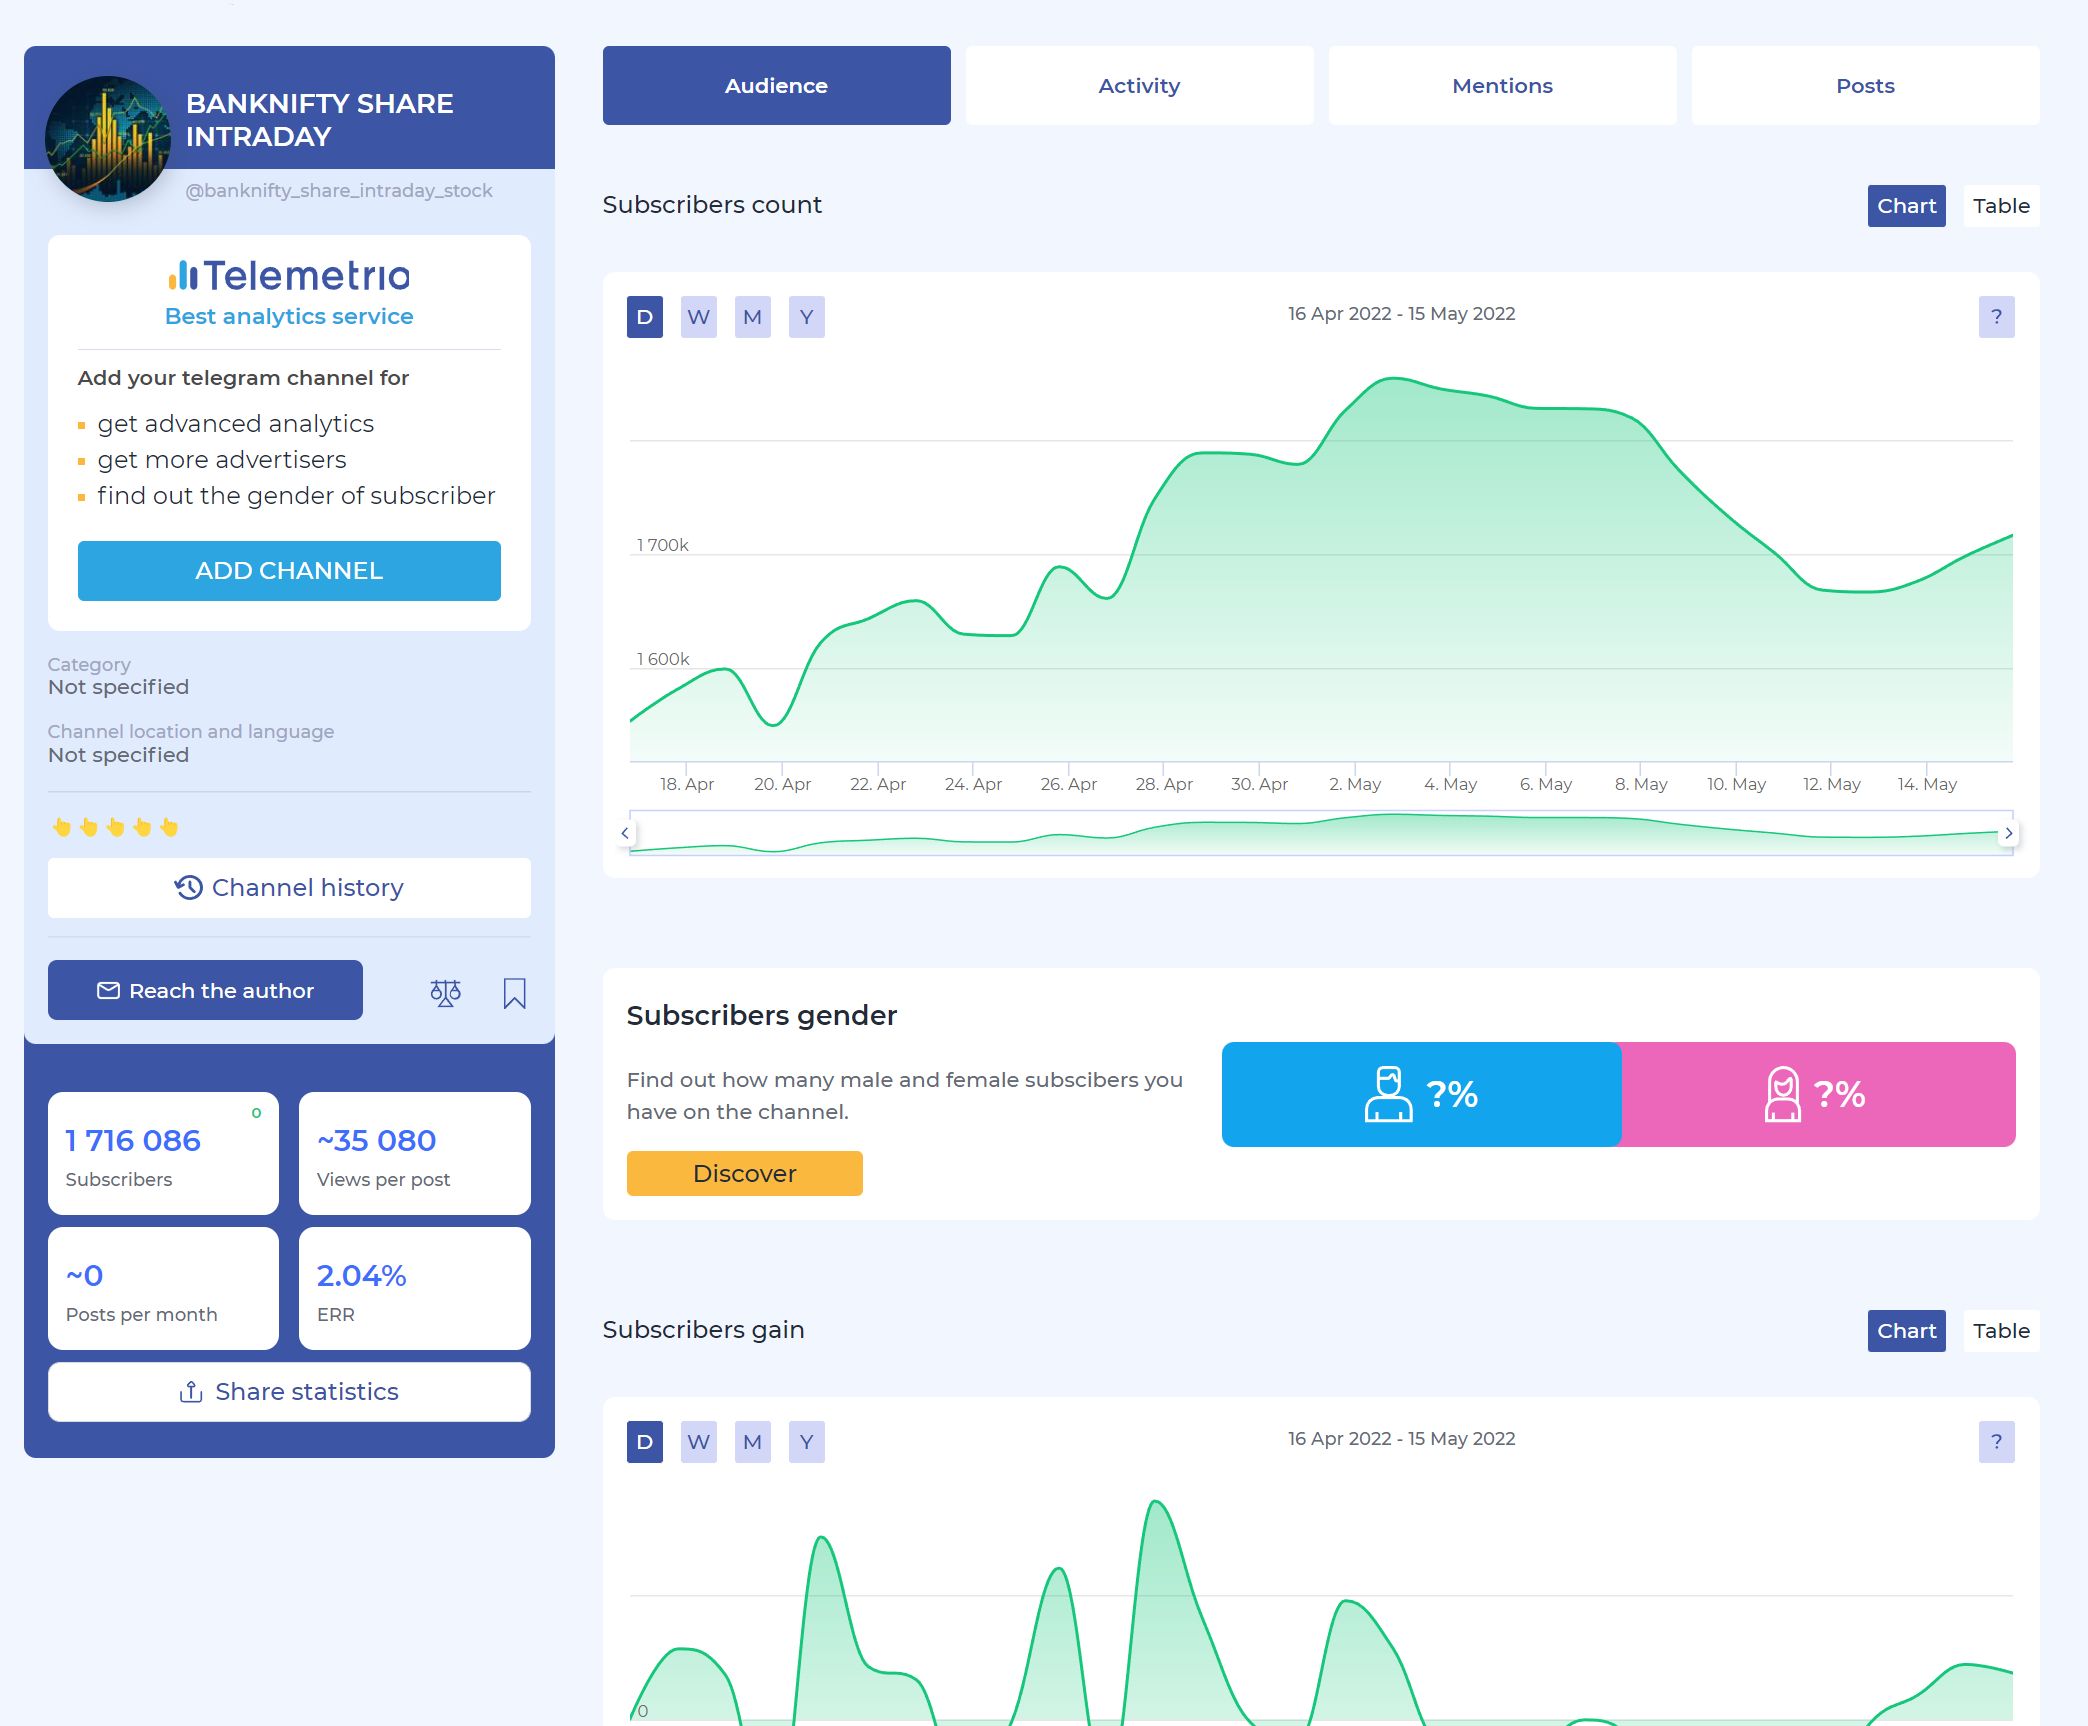The image size is (2088, 1726).
Task: Bookmark this channel with the bookmark icon
Action: point(514,992)
